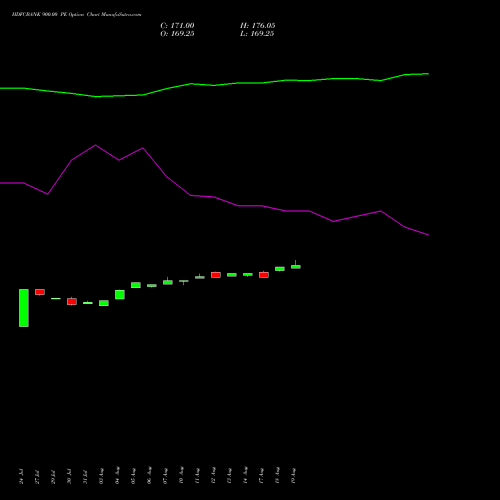Select the tall green candle for 24 Jul

point(24,308)
